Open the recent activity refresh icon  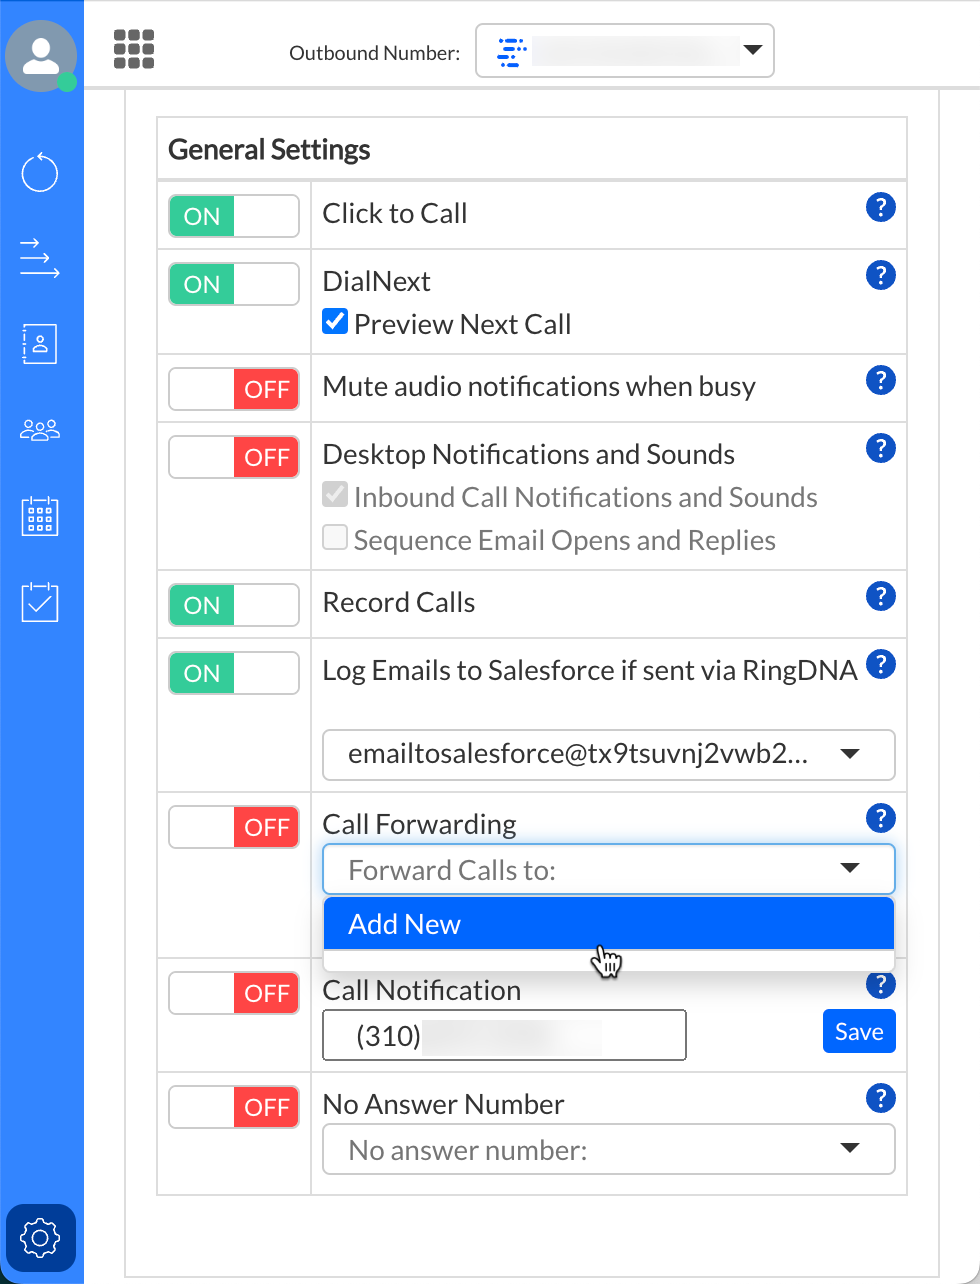[40, 173]
